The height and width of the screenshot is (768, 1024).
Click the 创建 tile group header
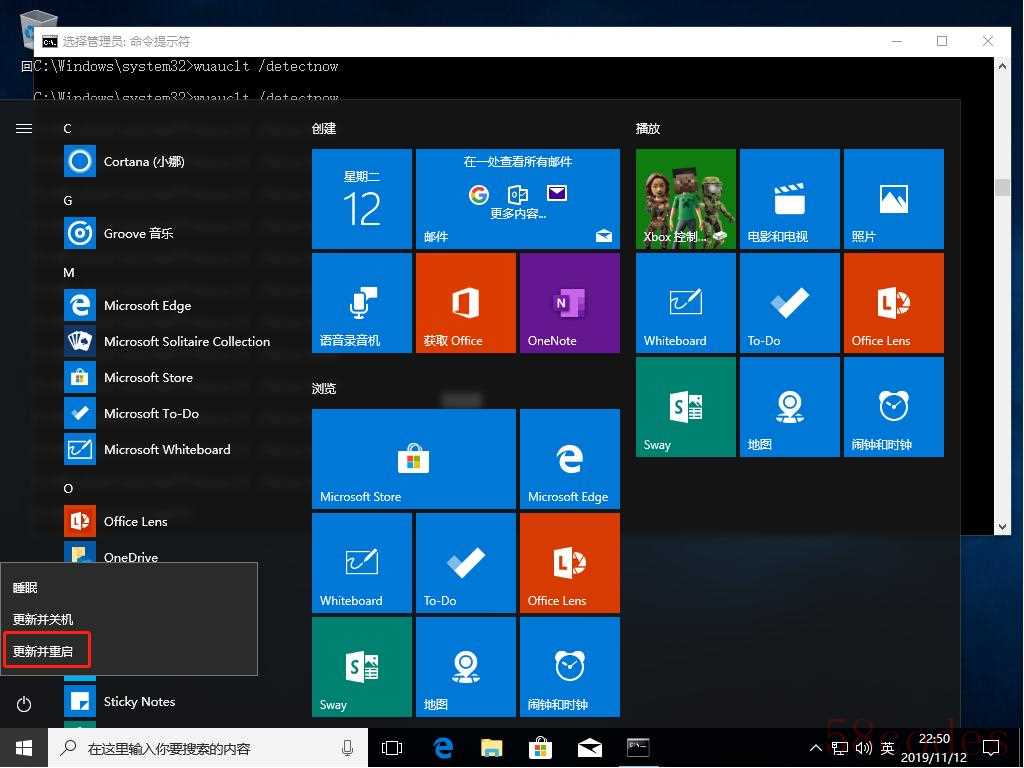pos(324,129)
